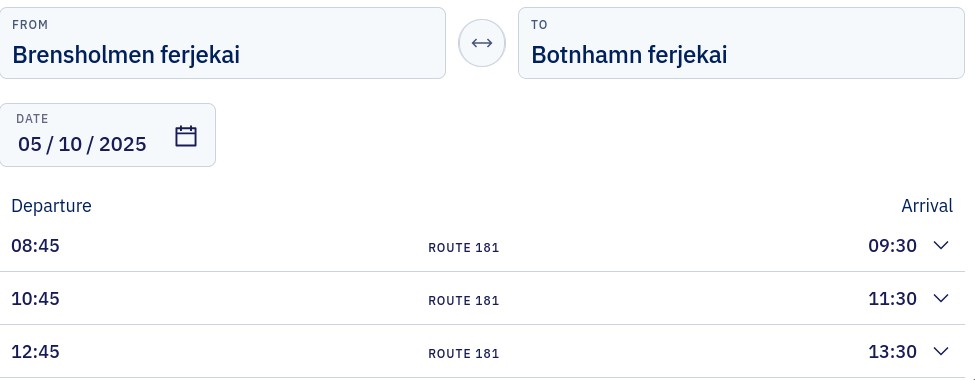This screenshot has height=380, width=975.
Task: Click the DATE field label
Action: (32, 118)
